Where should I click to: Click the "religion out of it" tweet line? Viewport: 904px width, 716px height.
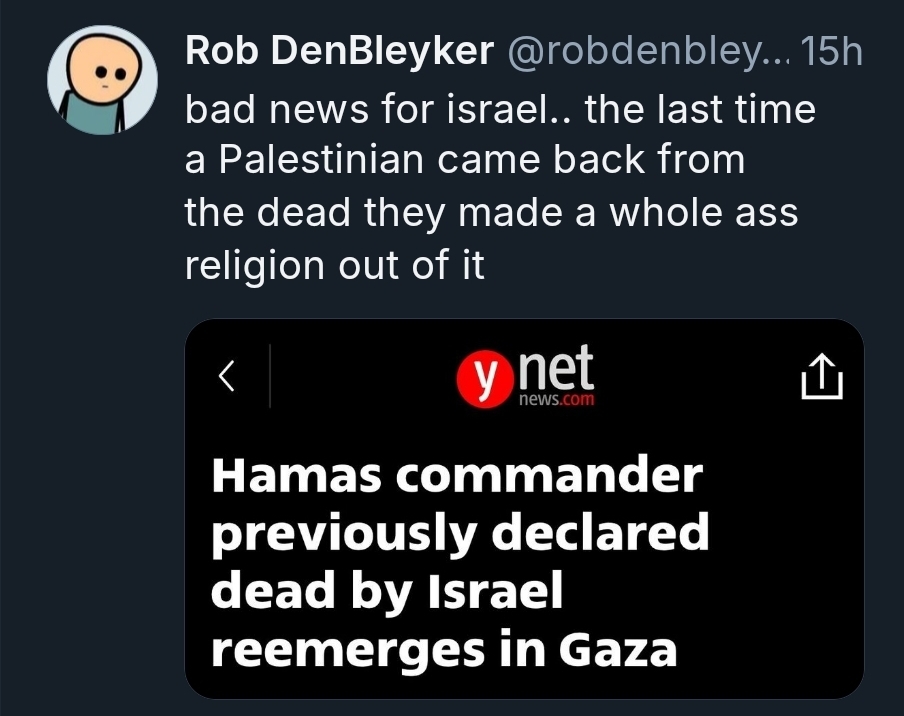(x=334, y=266)
